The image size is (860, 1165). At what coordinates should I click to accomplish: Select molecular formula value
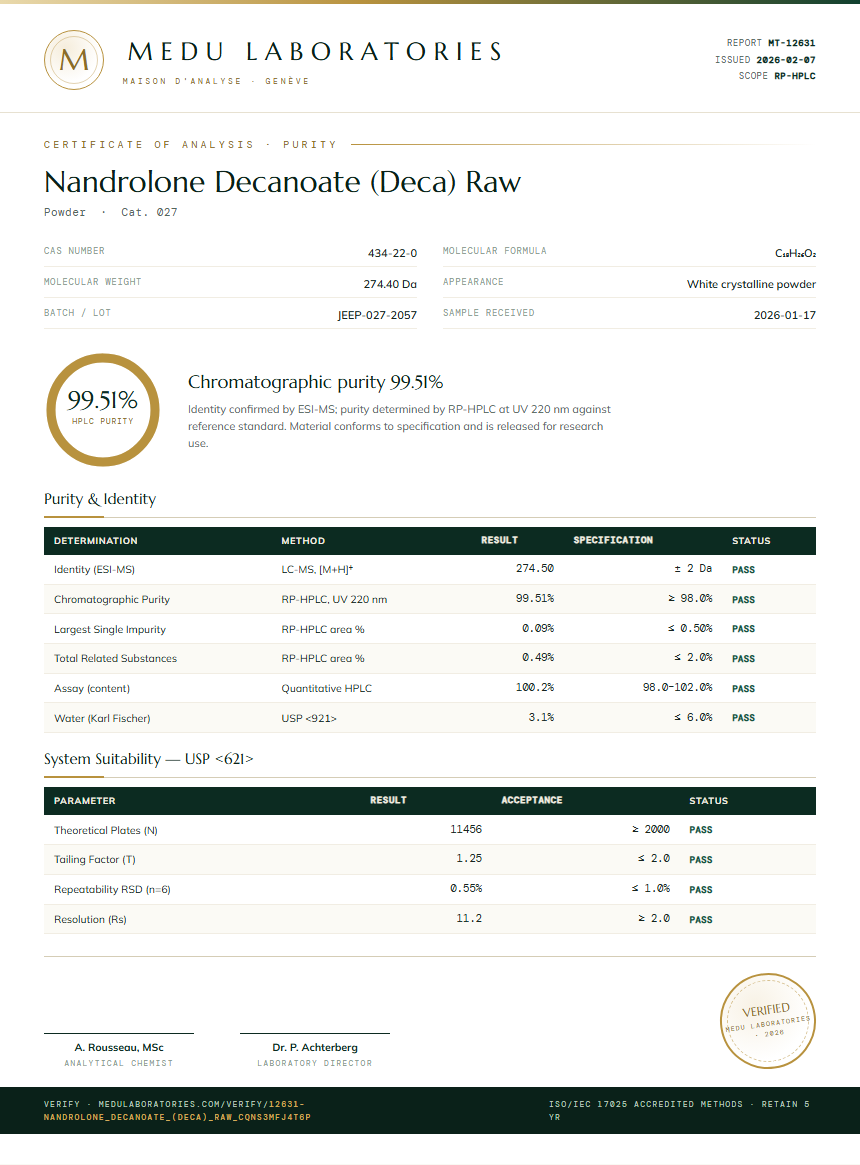pos(795,253)
